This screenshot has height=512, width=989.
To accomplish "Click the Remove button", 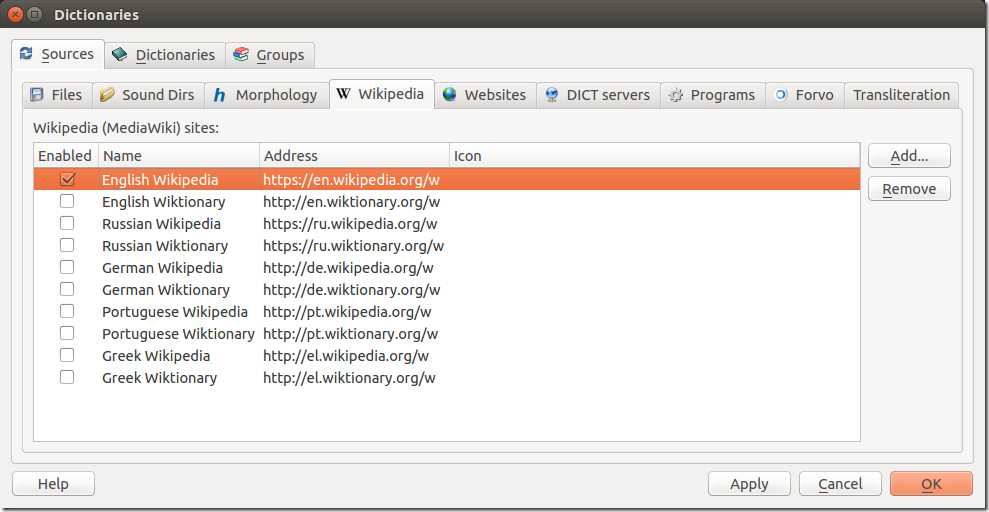I will click(x=909, y=189).
